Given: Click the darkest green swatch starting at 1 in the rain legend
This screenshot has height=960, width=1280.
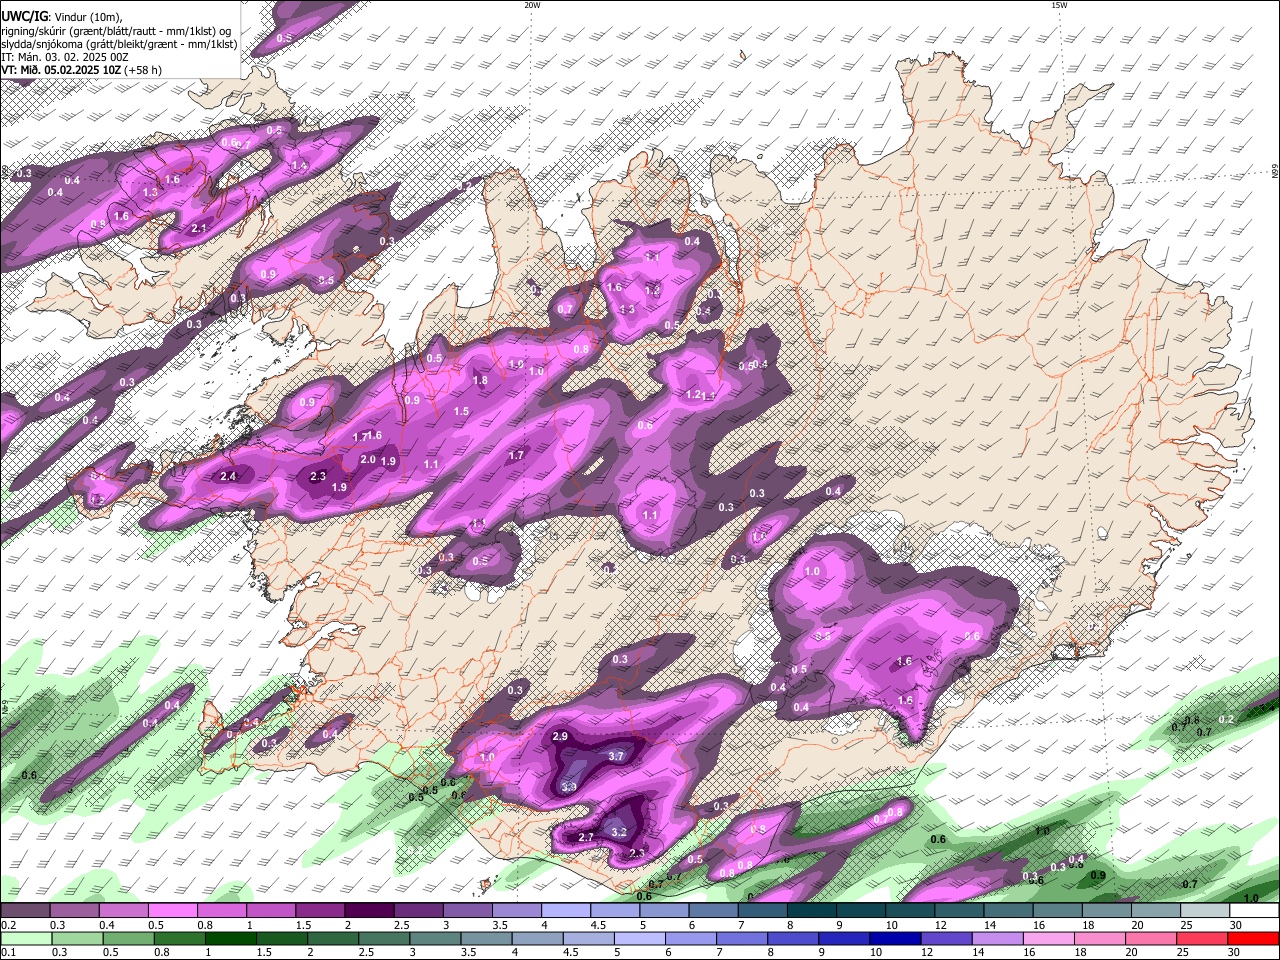Looking at the screenshot, I should click(x=230, y=938).
